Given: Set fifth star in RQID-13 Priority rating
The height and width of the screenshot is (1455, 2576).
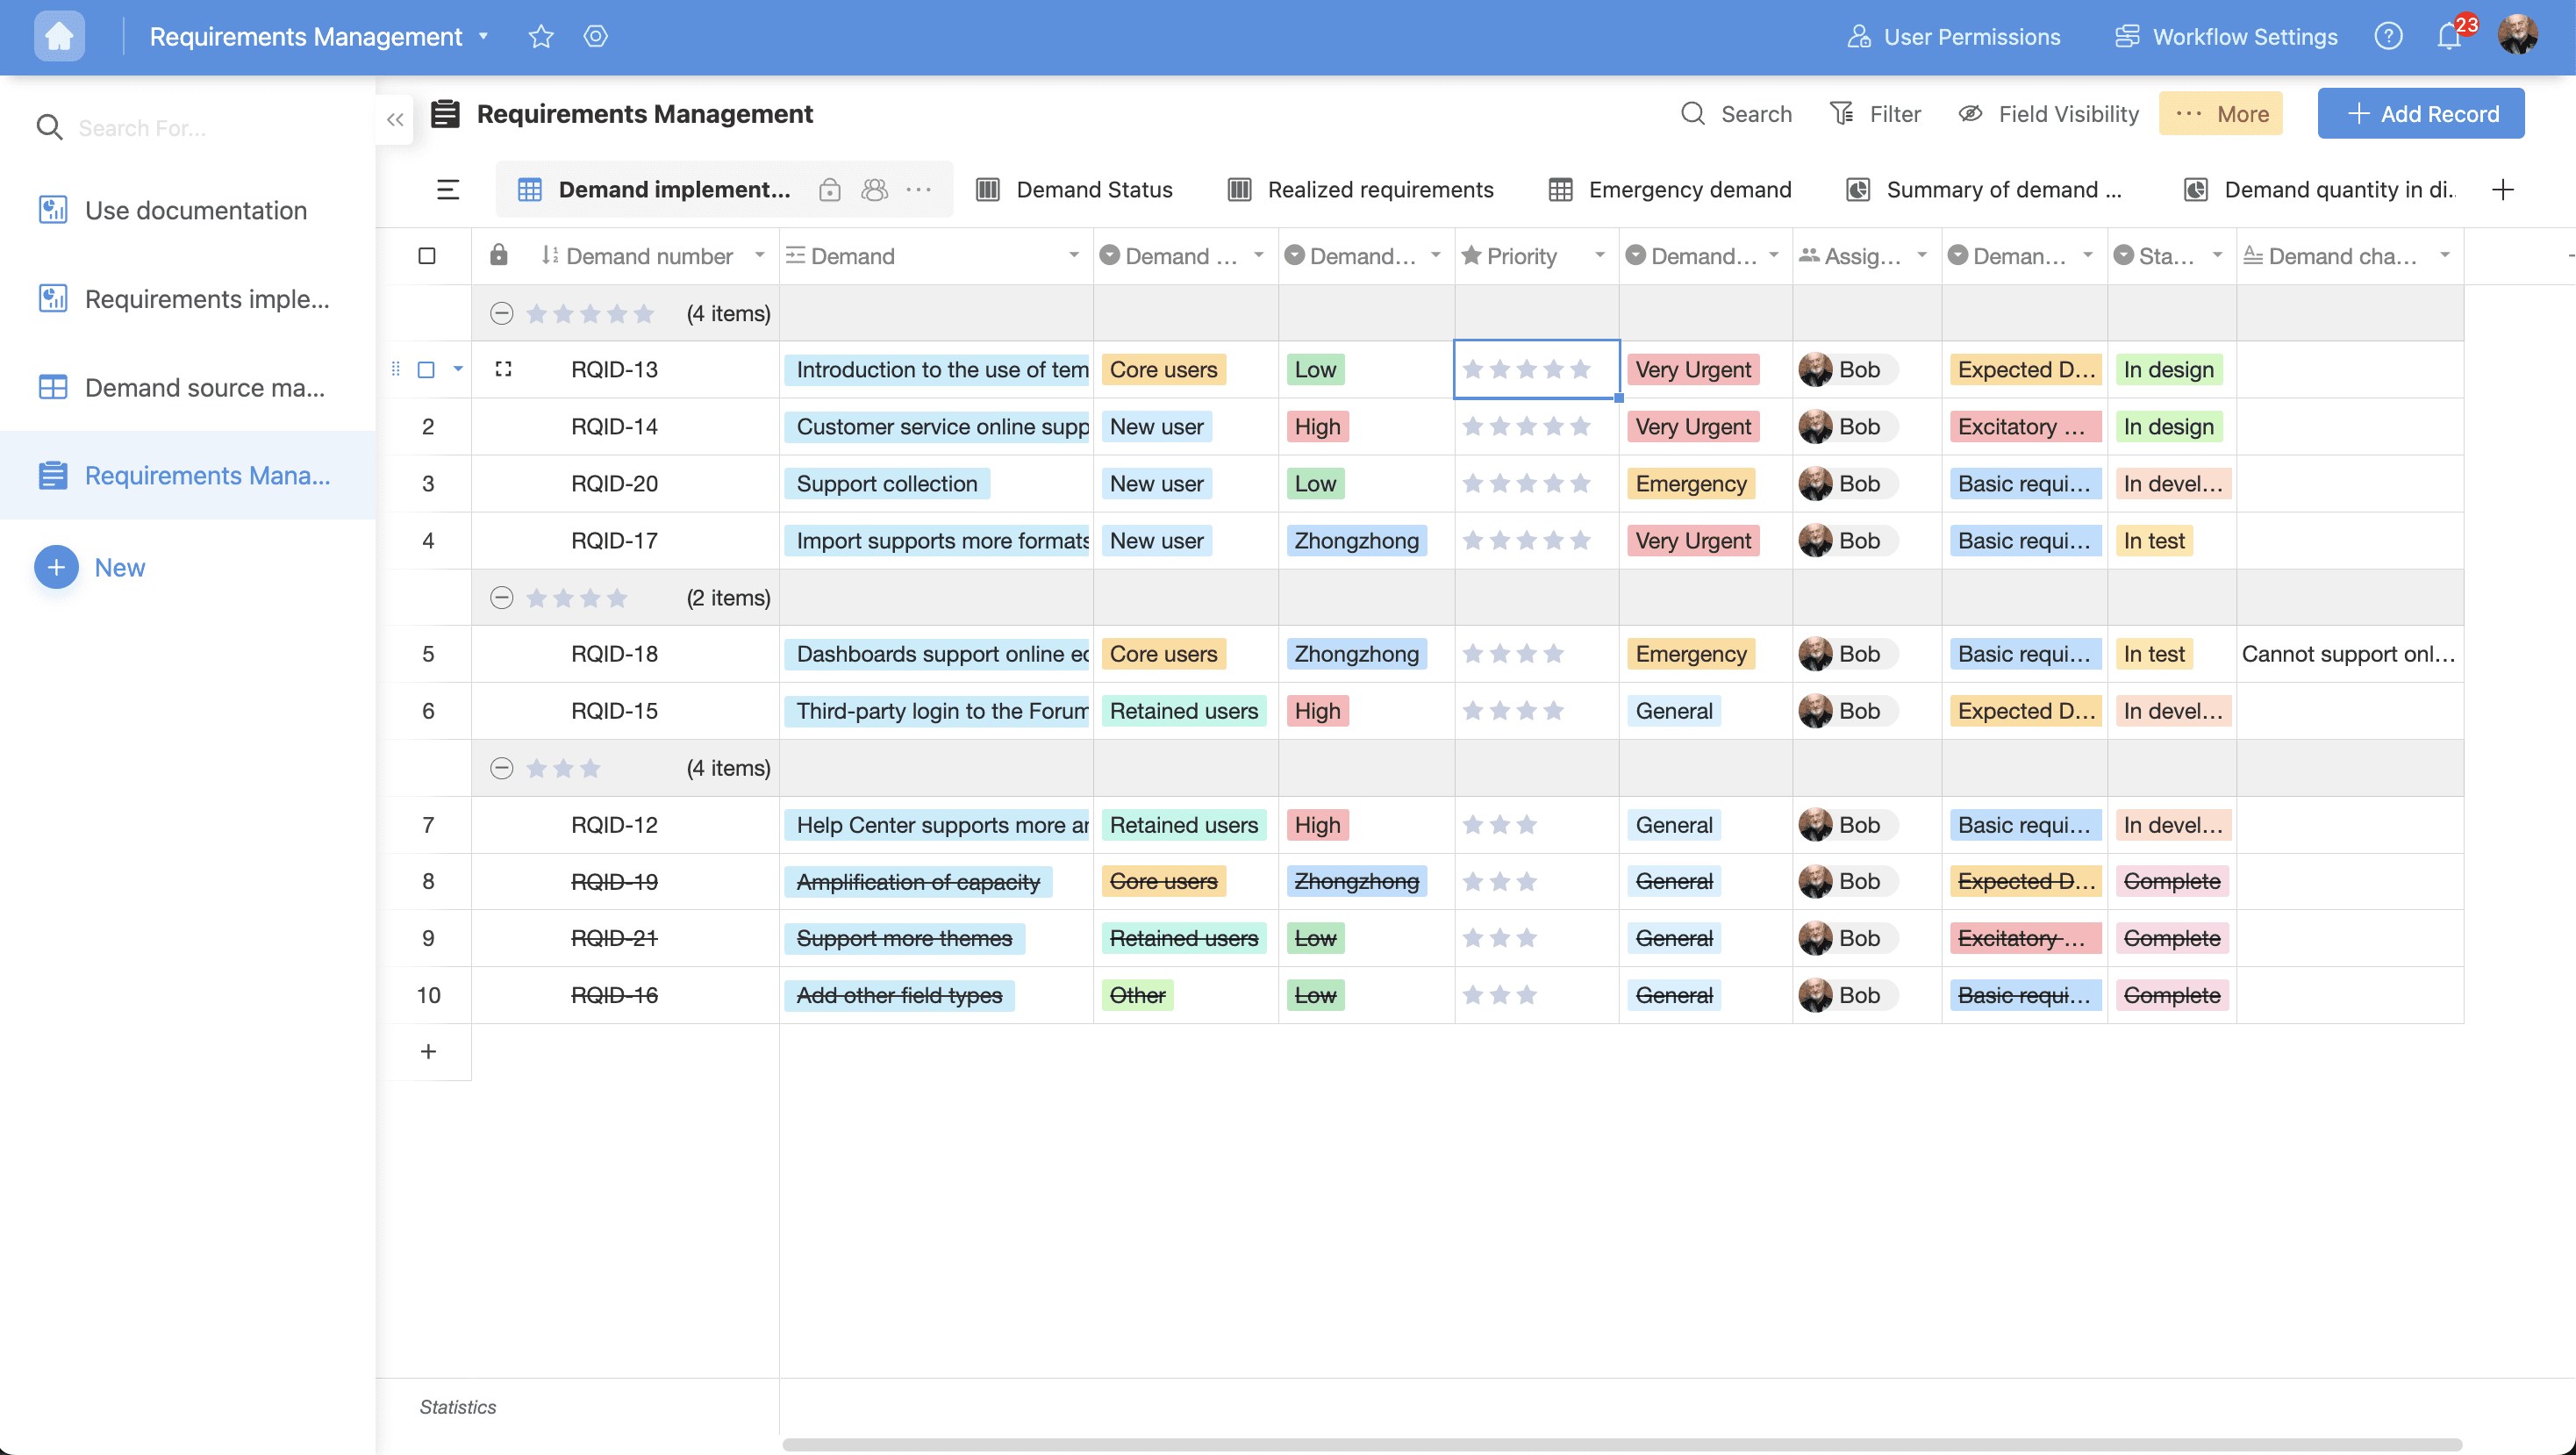Looking at the screenshot, I should 1580,369.
